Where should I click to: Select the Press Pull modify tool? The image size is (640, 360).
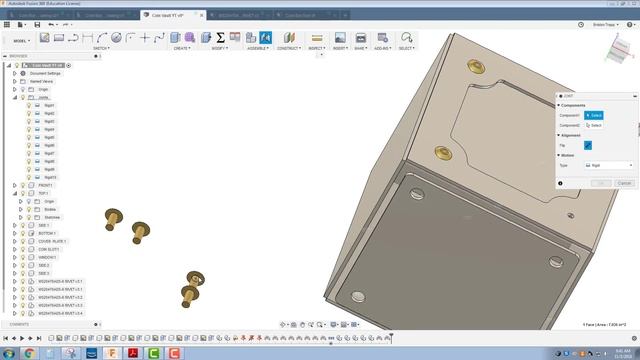[x=206, y=38]
